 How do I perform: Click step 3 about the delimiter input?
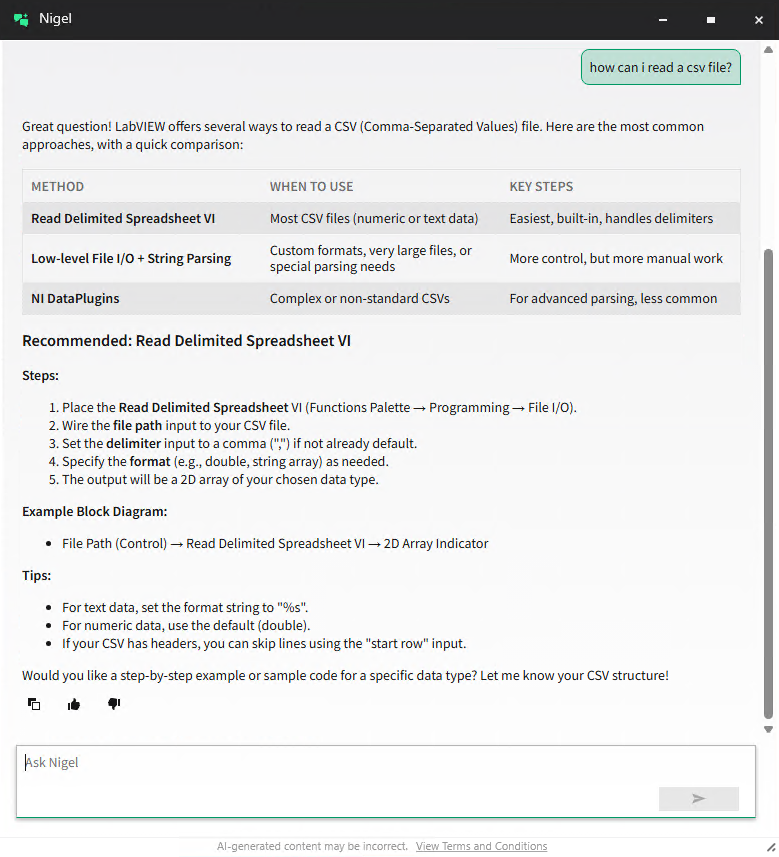point(239,443)
